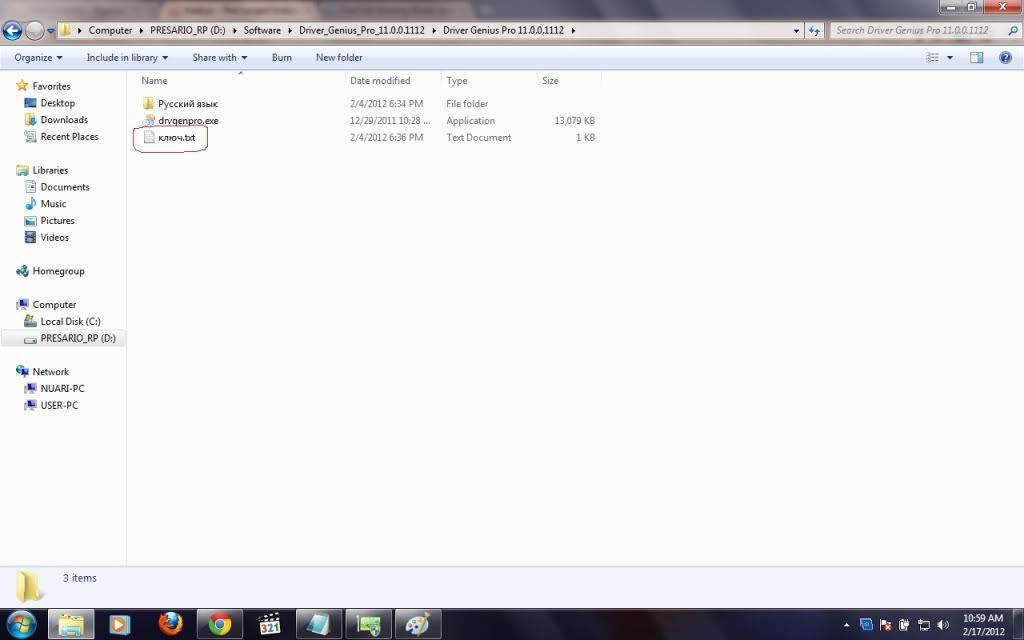Go to Software in the address breadcrumb
This screenshot has width=1024, height=640.
(262, 30)
